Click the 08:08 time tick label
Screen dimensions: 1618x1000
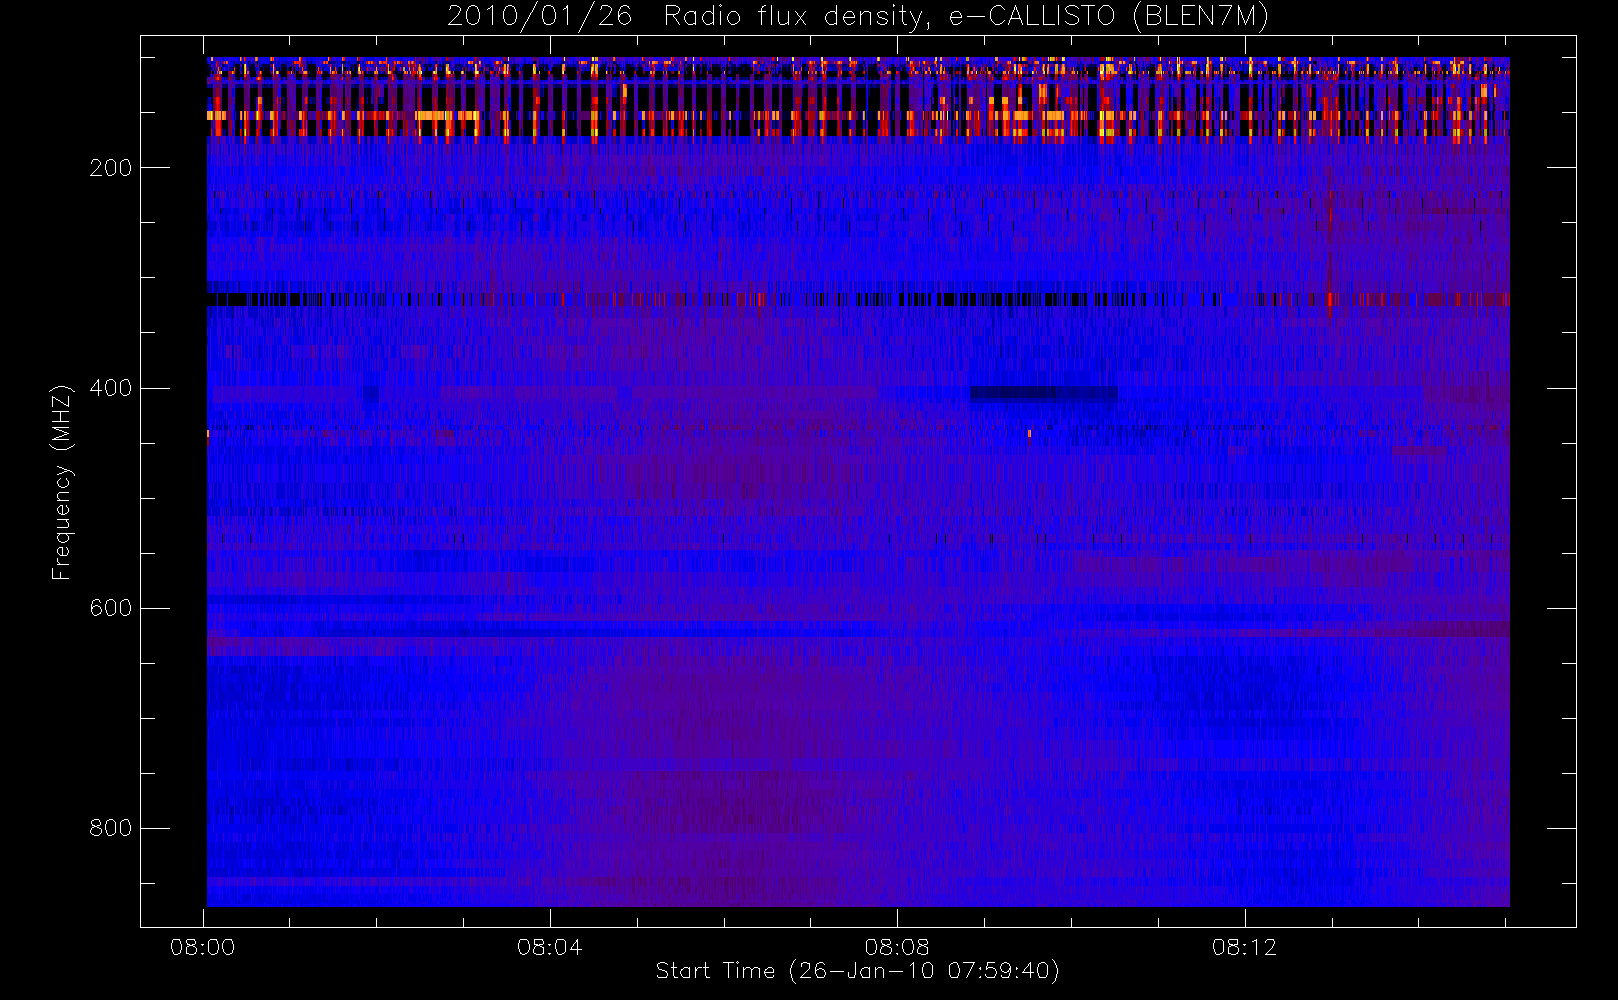897,947
